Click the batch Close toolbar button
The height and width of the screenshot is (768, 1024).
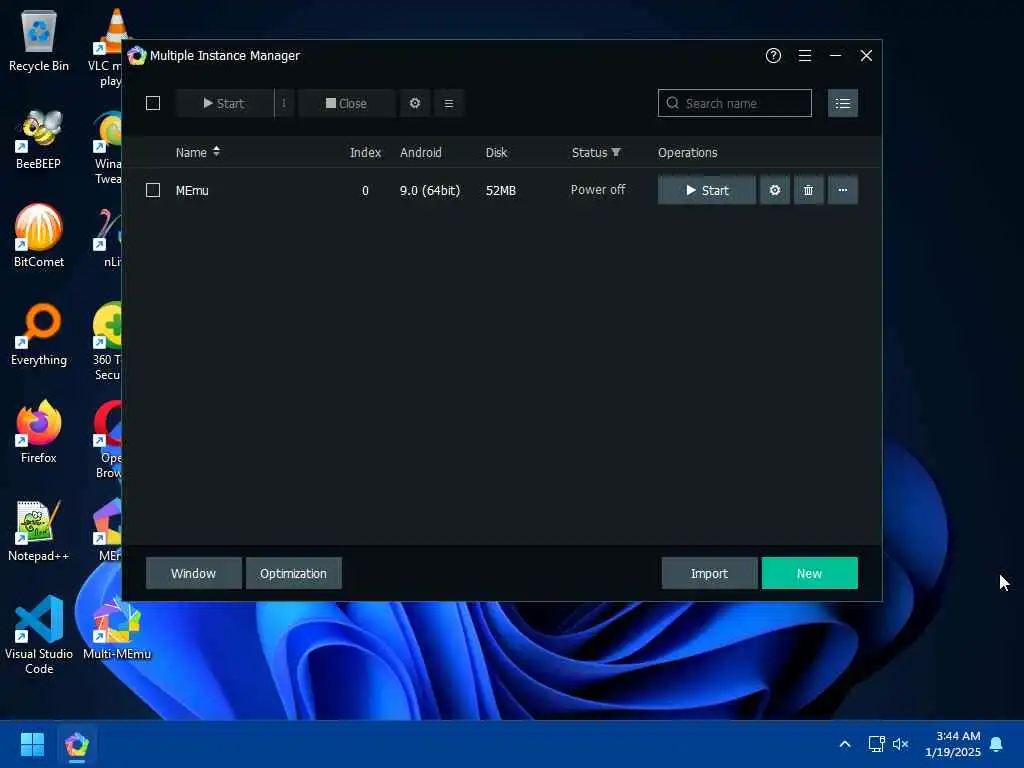coord(346,103)
